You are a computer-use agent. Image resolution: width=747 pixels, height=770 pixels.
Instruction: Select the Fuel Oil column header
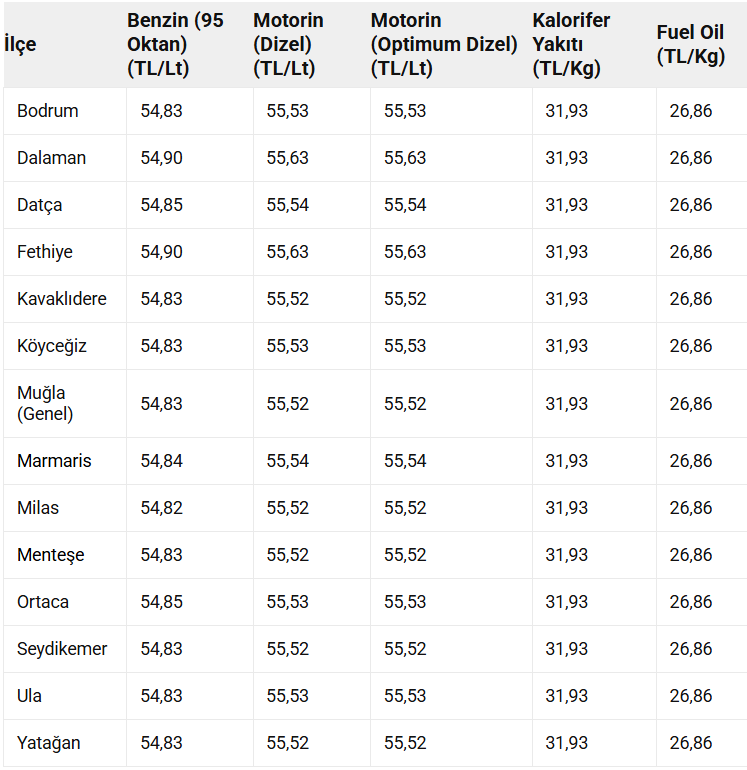pos(691,44)
